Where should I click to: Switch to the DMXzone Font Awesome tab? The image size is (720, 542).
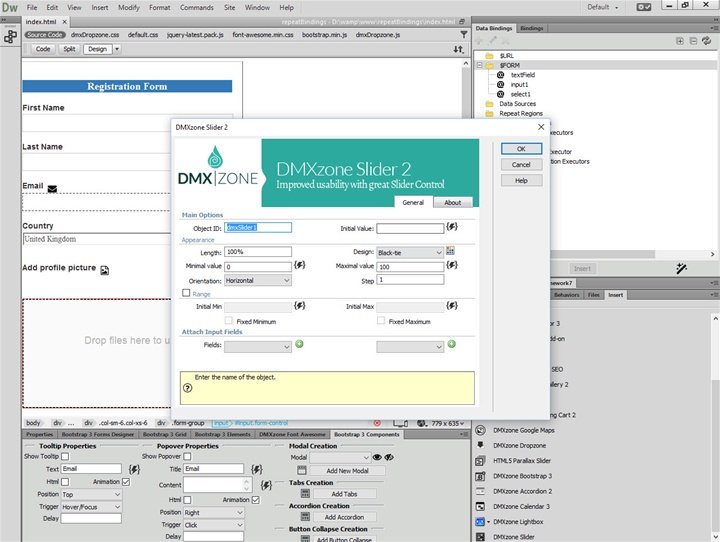click(x=292, y=434)
